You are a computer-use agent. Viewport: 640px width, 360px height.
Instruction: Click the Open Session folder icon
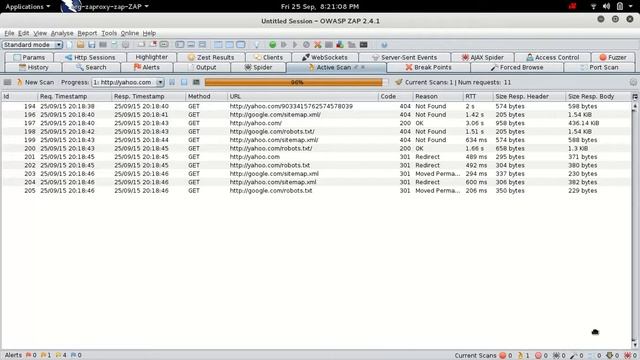(80, 44)
